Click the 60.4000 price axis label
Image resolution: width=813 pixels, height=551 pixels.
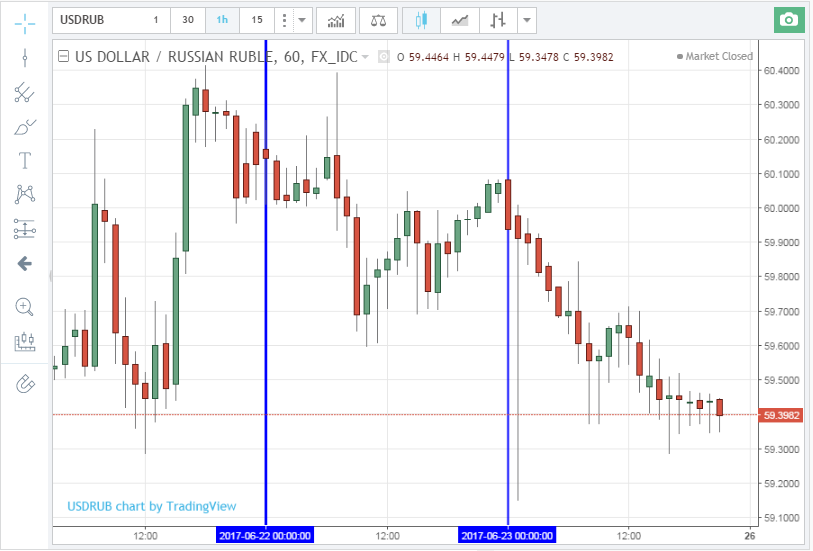click(781, 70)
